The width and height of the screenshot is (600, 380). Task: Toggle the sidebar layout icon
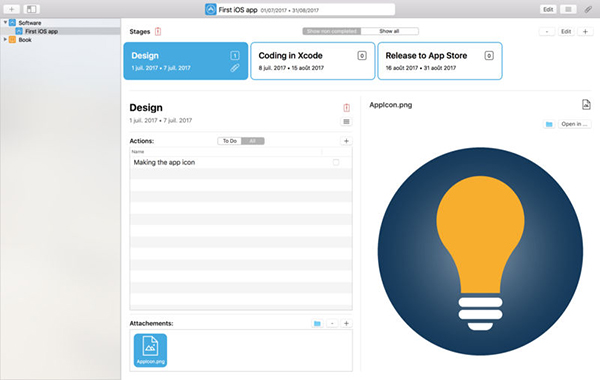[x=31, y=9]
